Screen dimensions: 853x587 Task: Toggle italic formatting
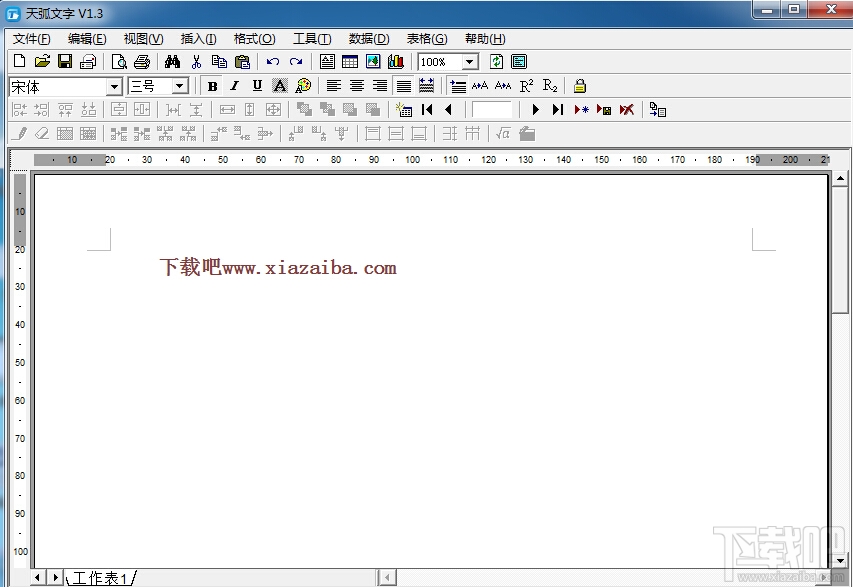(x=234, y=86)
